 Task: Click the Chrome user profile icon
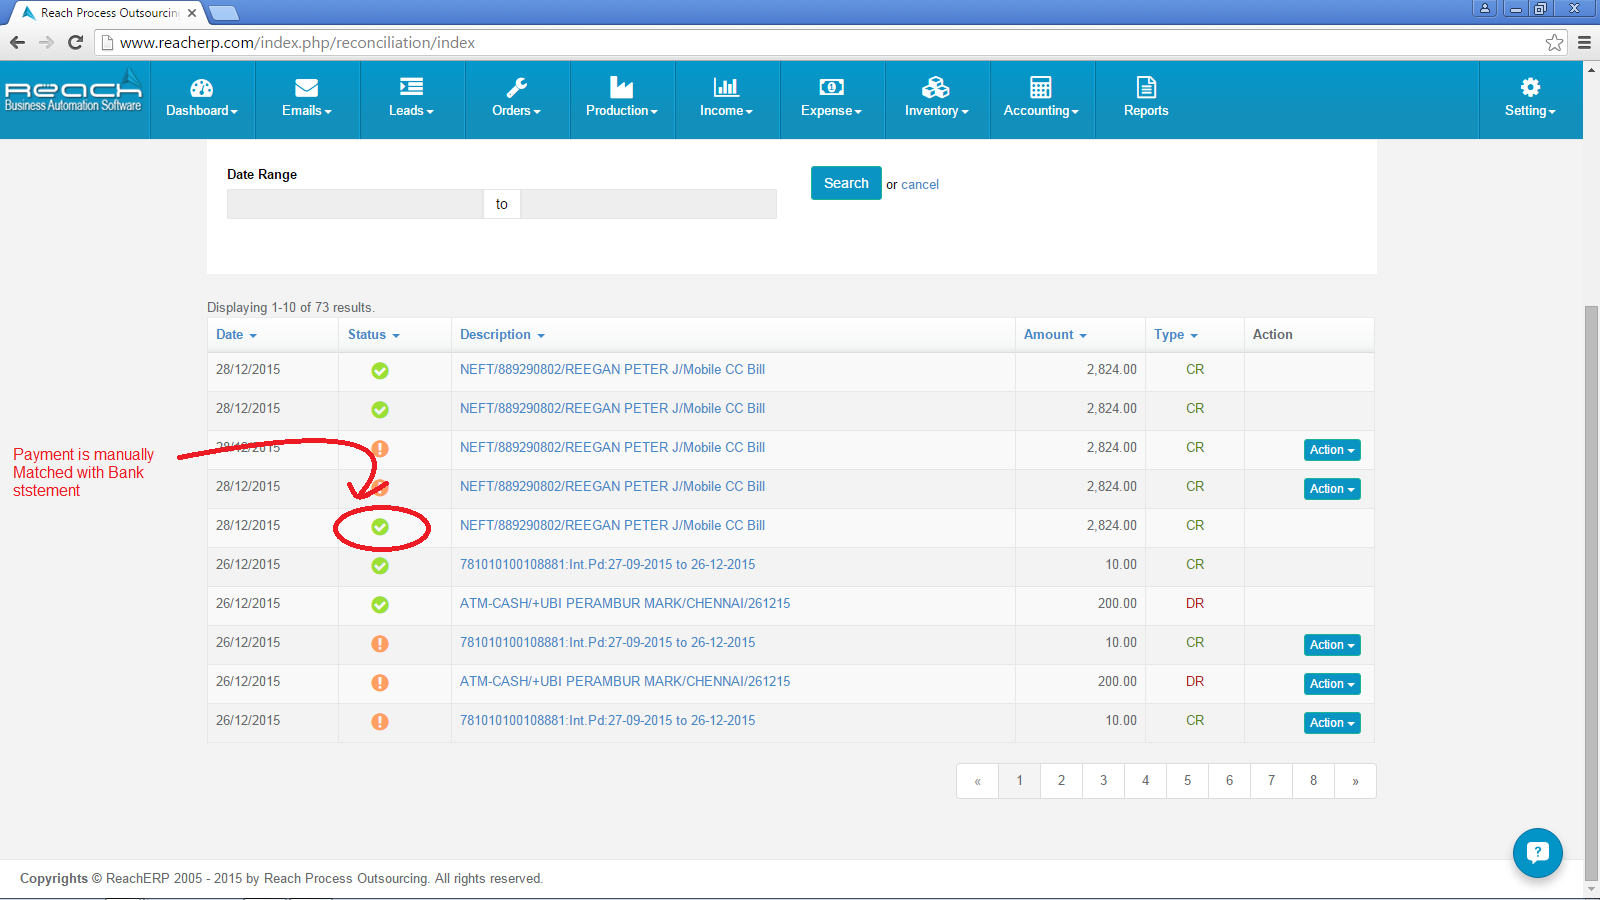(x=1485, y=8)
